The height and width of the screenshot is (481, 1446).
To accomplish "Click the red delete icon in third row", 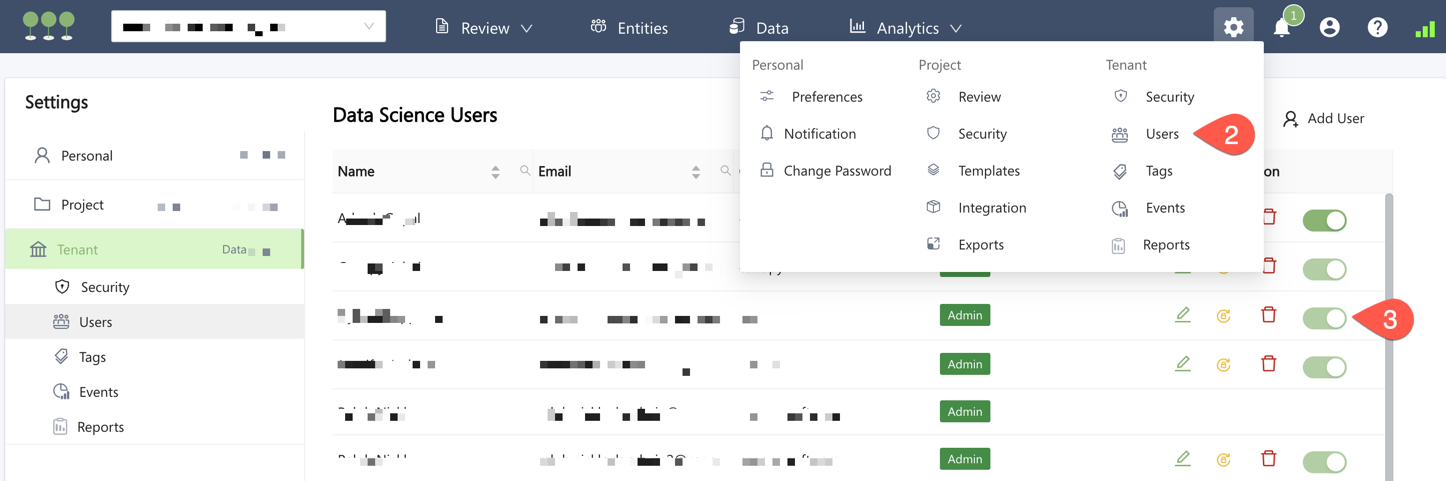I will pyautogui.click(x=1268, y=315).
